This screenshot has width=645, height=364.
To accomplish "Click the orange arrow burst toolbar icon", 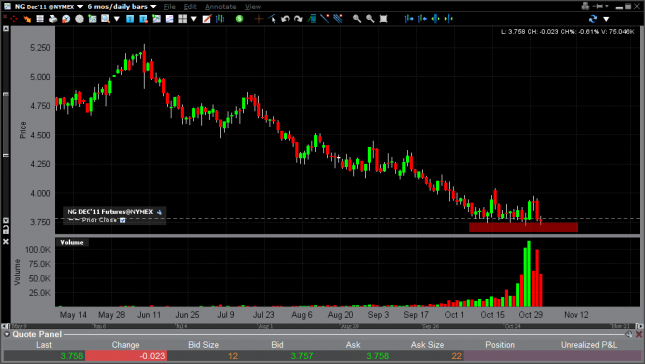I will (x=27, y=19).
